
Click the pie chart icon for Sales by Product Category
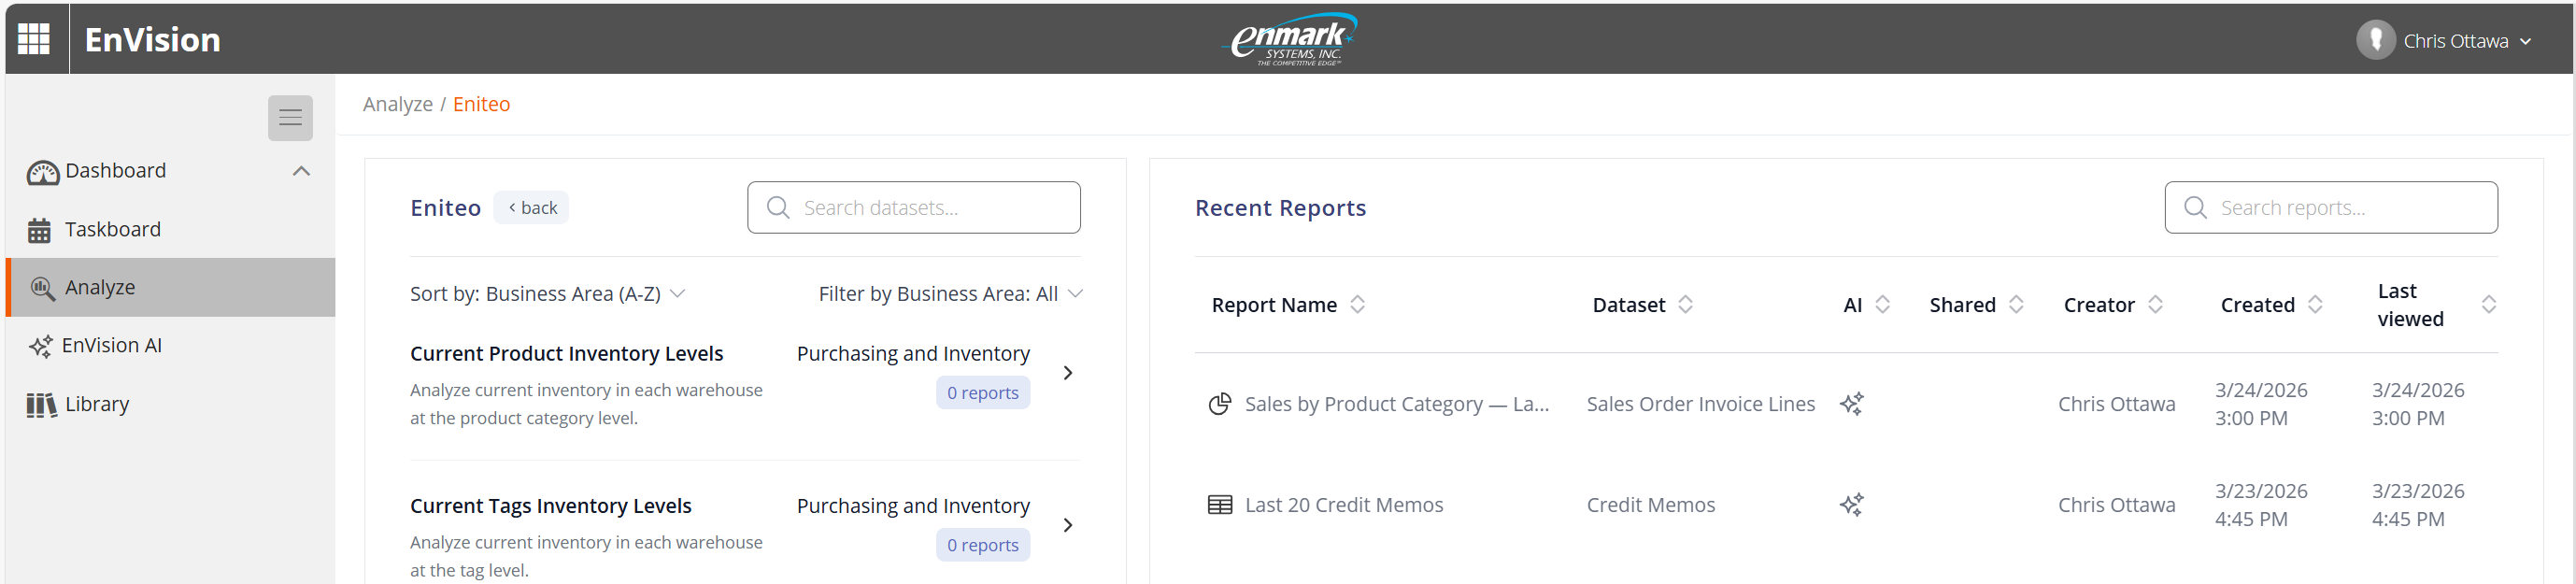pos(1220,404)
